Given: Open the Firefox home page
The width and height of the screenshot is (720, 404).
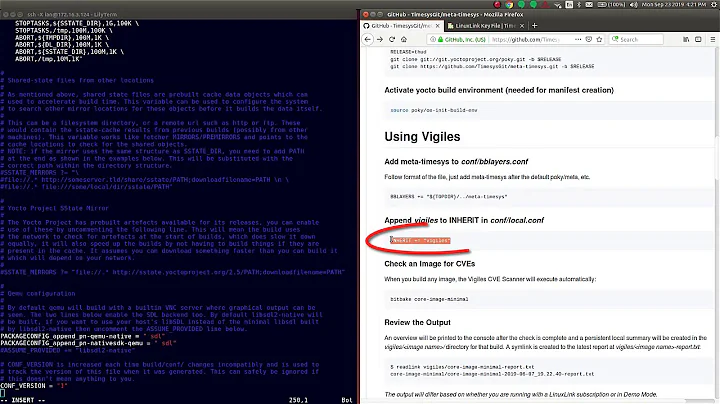Looking at the screenshot, I should point(404,39).
